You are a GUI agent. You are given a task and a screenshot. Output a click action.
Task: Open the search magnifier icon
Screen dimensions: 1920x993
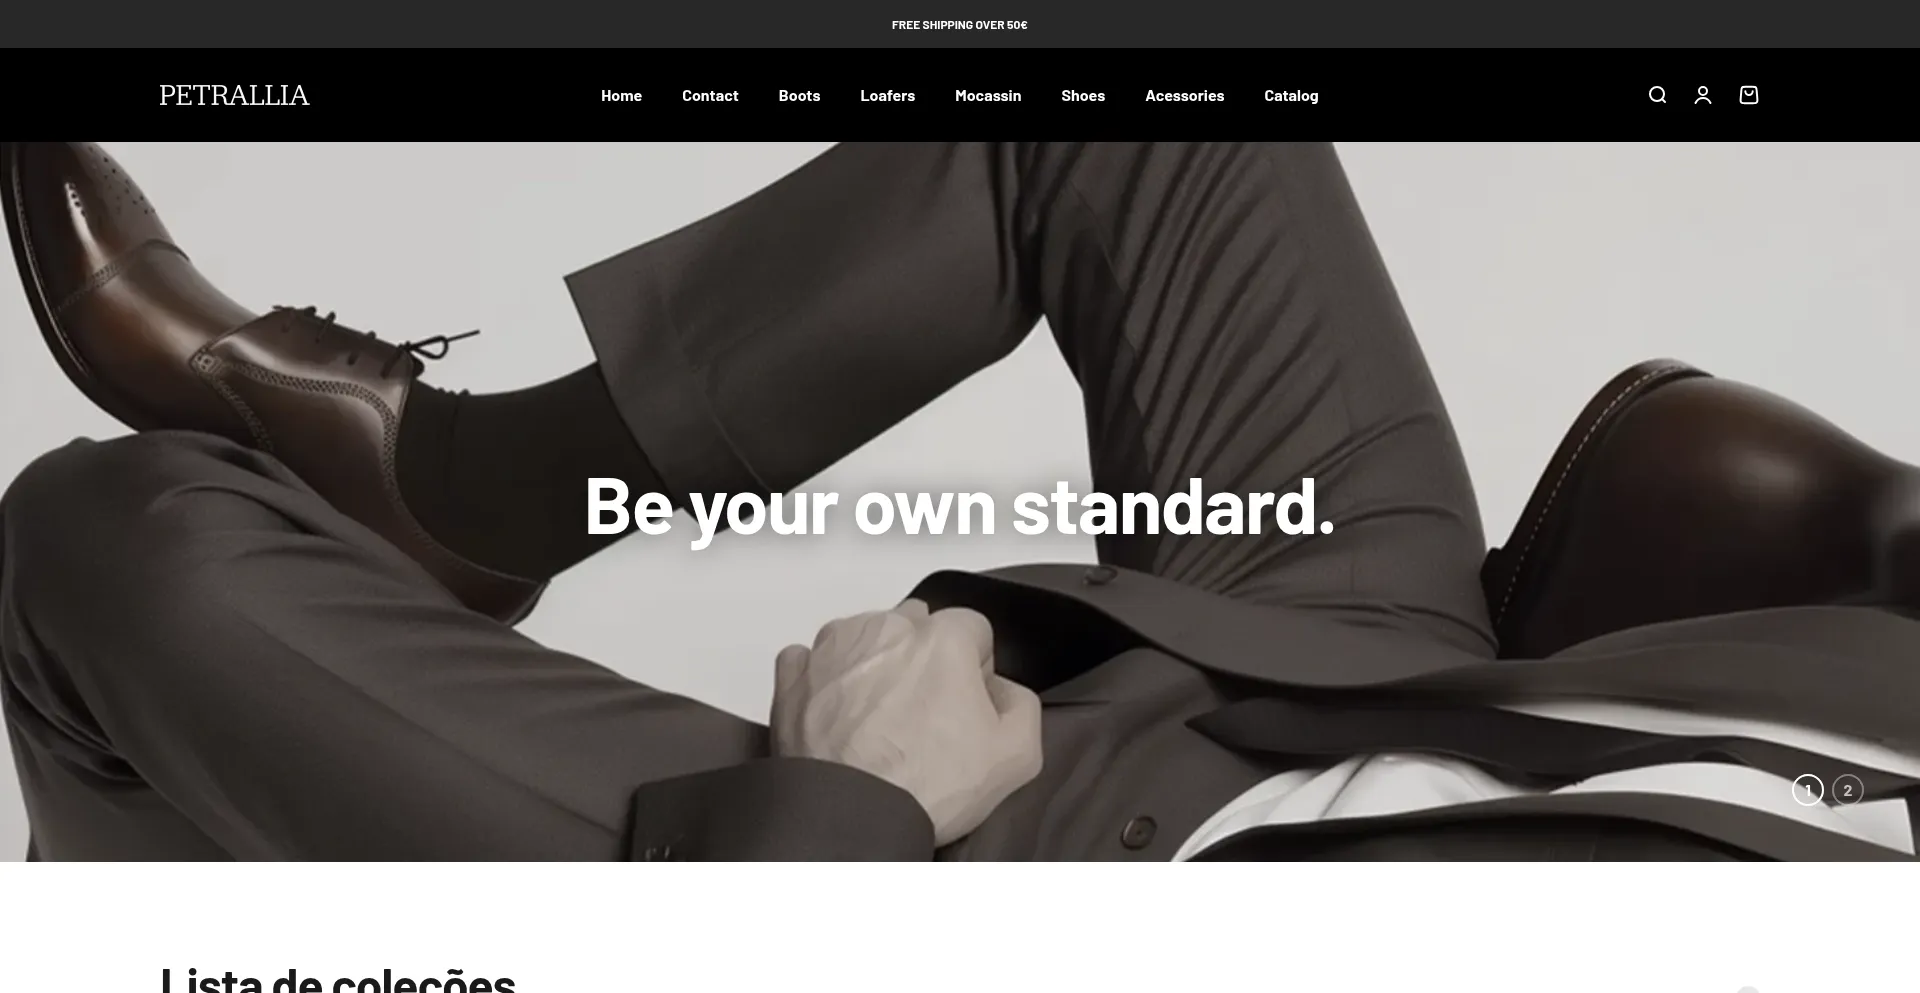coord(1657,95)
